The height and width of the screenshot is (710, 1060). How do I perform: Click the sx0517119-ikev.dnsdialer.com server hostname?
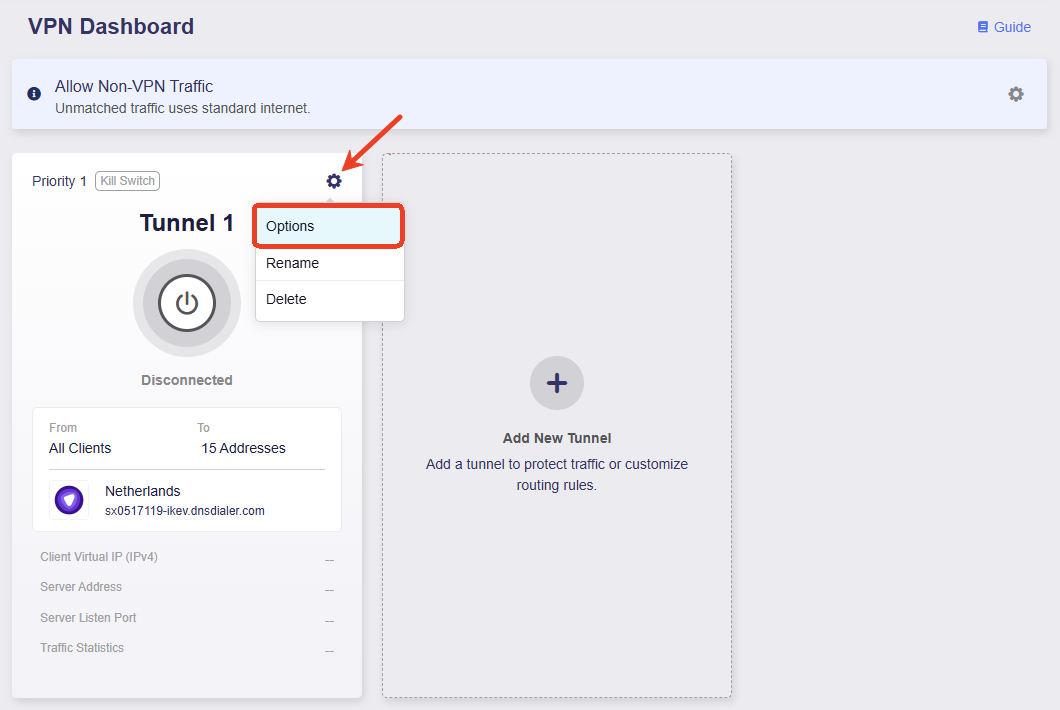pyautogui.click(x=184, y=510)
